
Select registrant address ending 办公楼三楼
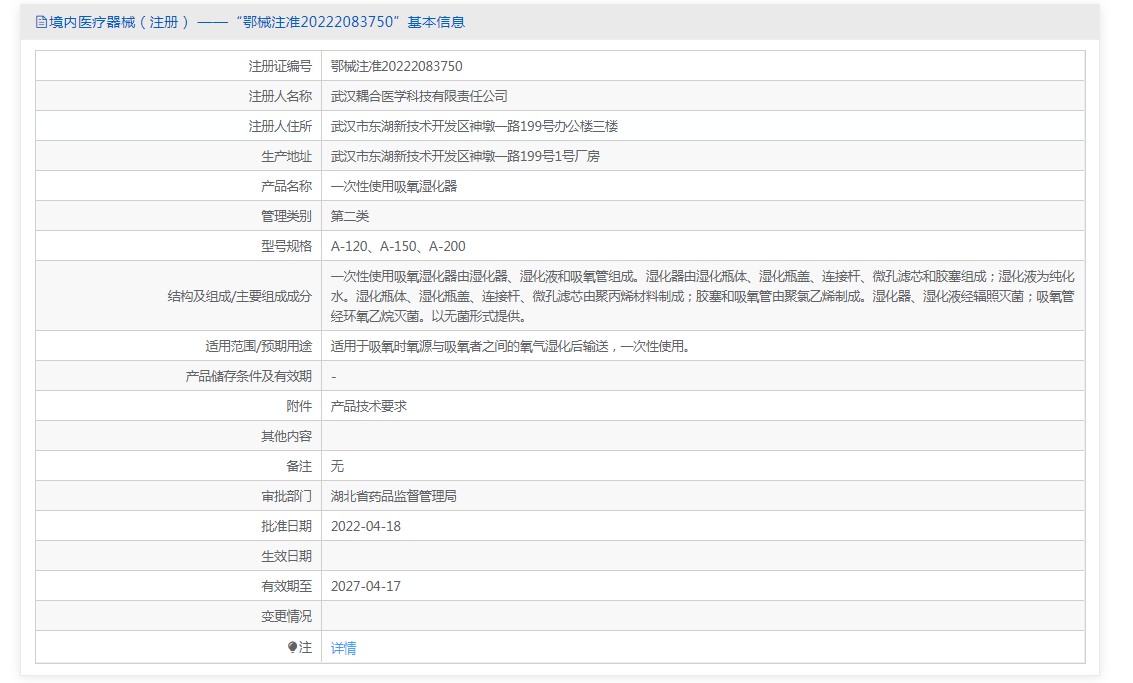[474, 126]
